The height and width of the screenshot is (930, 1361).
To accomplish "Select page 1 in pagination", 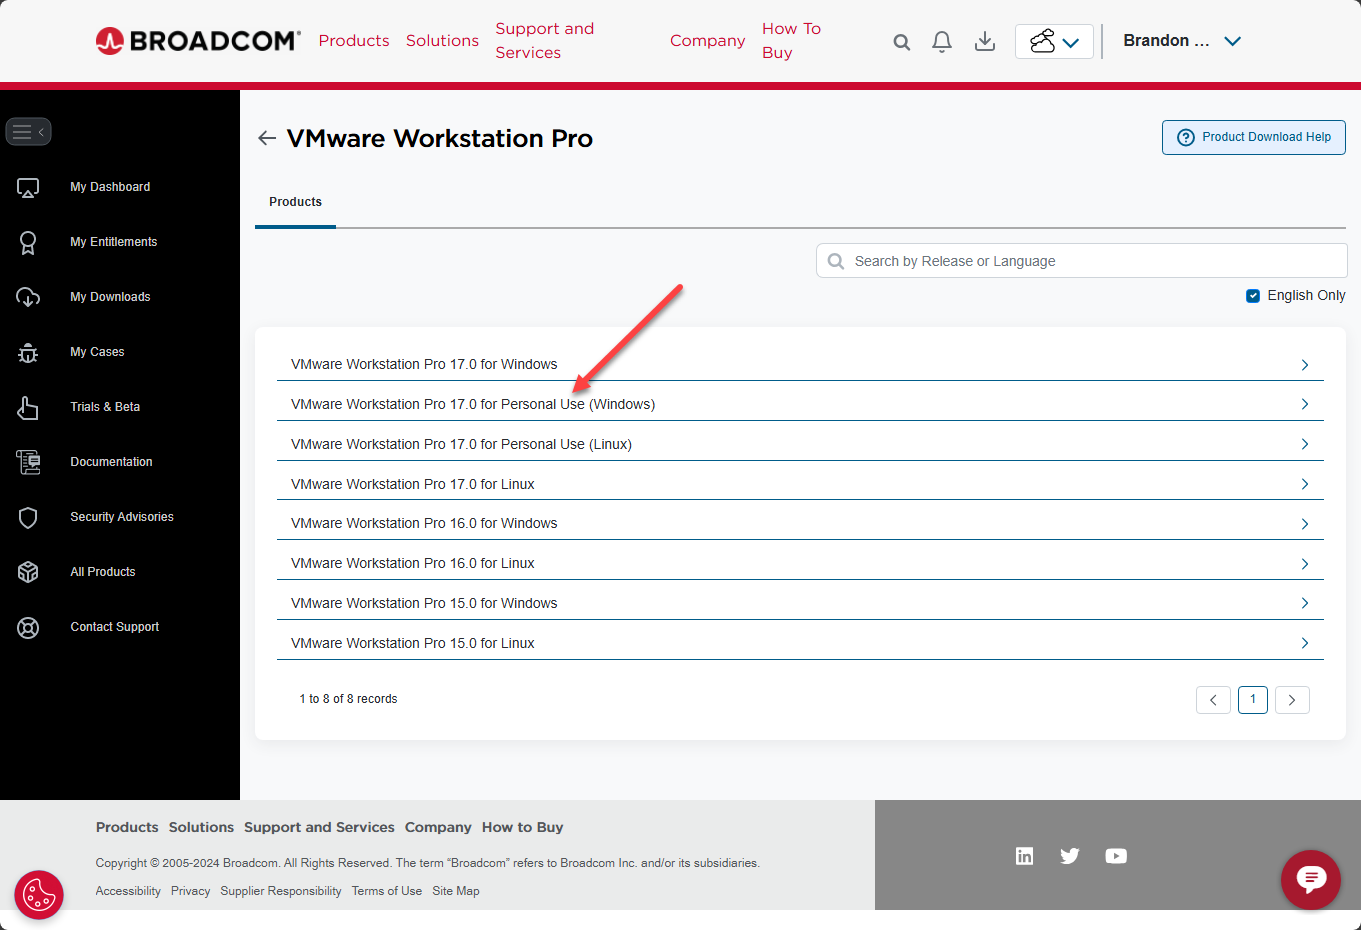I will 1253,700.
